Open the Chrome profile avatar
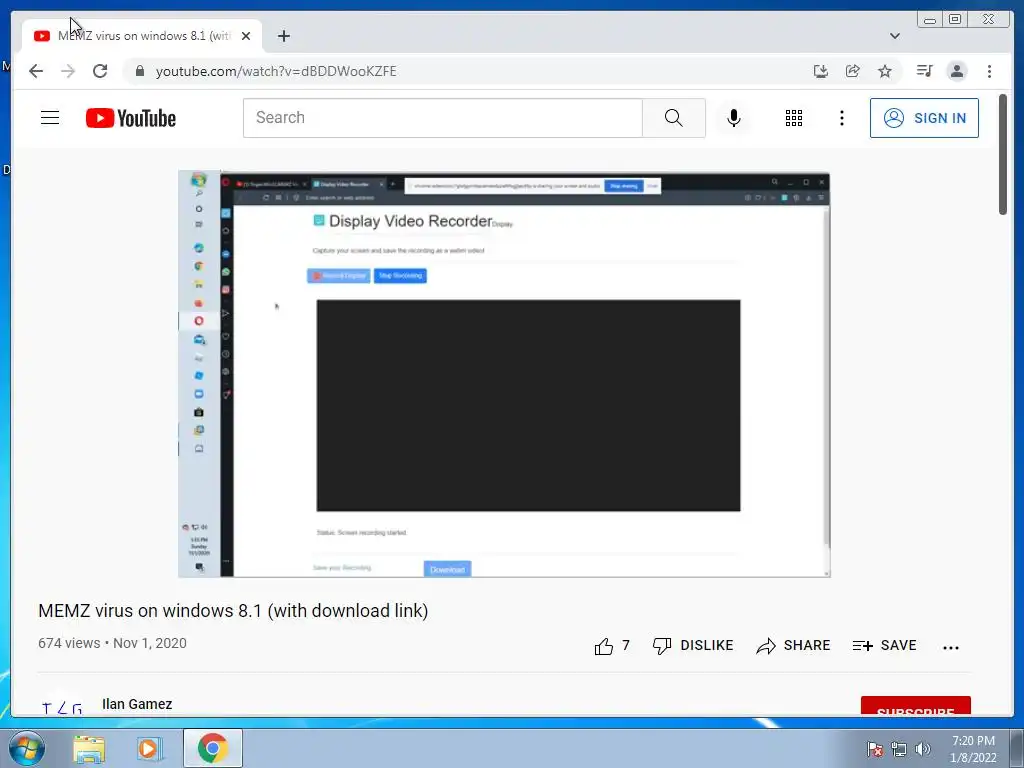The height and width of the screenshot is (768, 1024). point(957,71)
